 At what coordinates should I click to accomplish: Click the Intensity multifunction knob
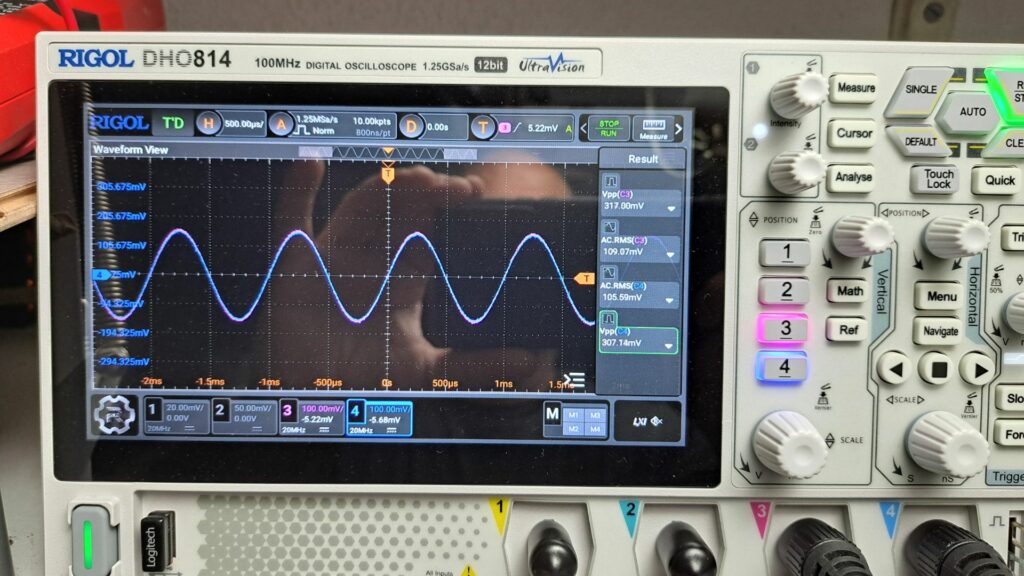pyautogui.click(x=798, y=95)
